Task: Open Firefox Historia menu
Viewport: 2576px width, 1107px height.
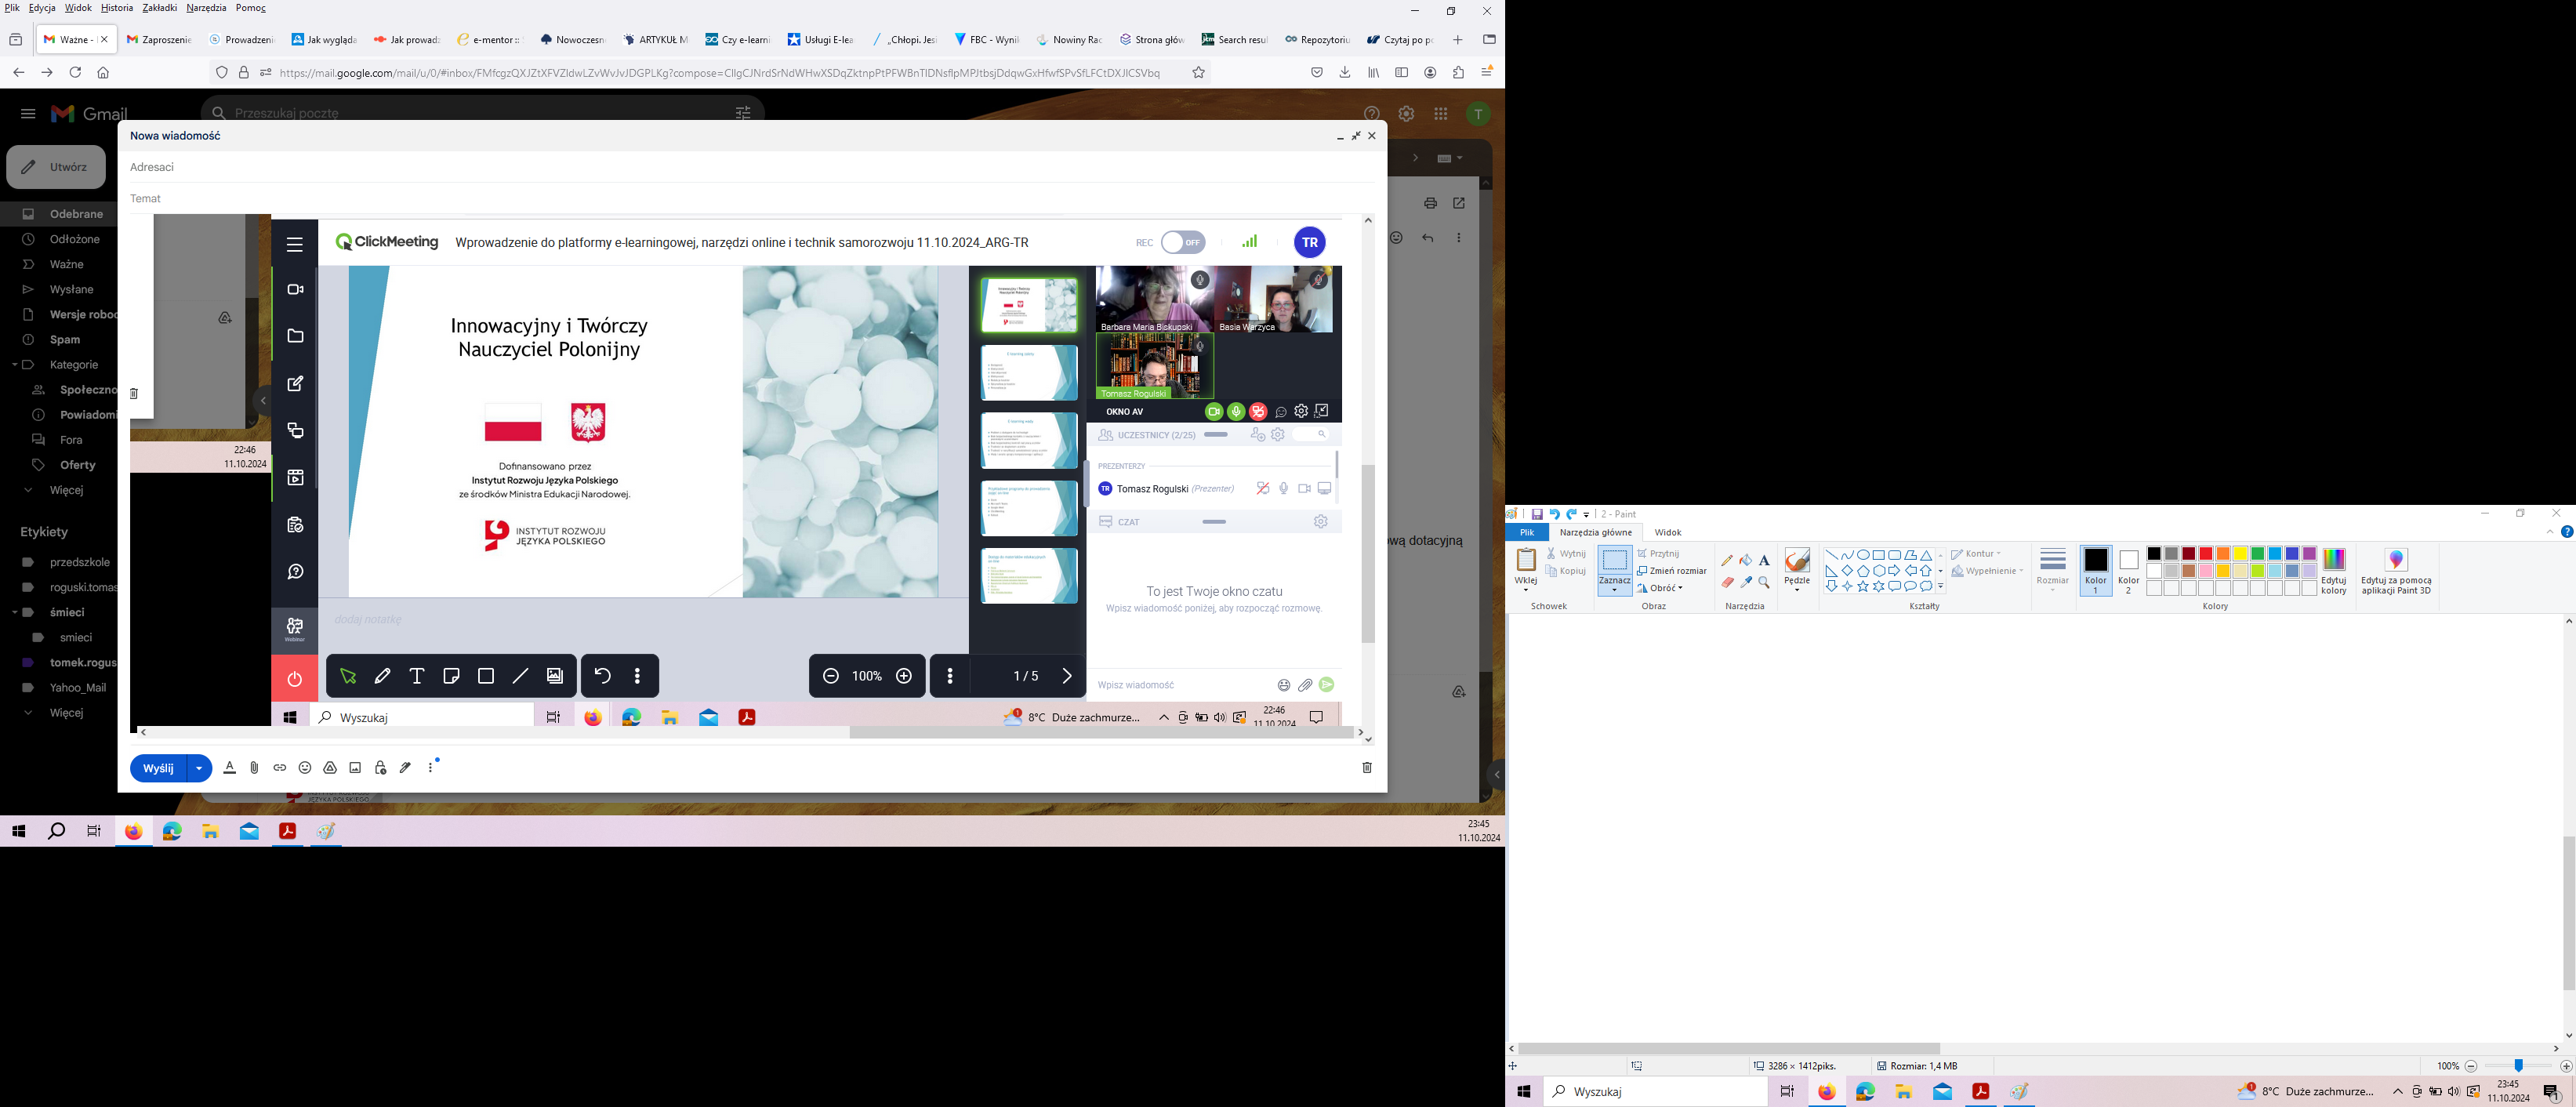Action: pyautogui.click(x=117, y=8)
